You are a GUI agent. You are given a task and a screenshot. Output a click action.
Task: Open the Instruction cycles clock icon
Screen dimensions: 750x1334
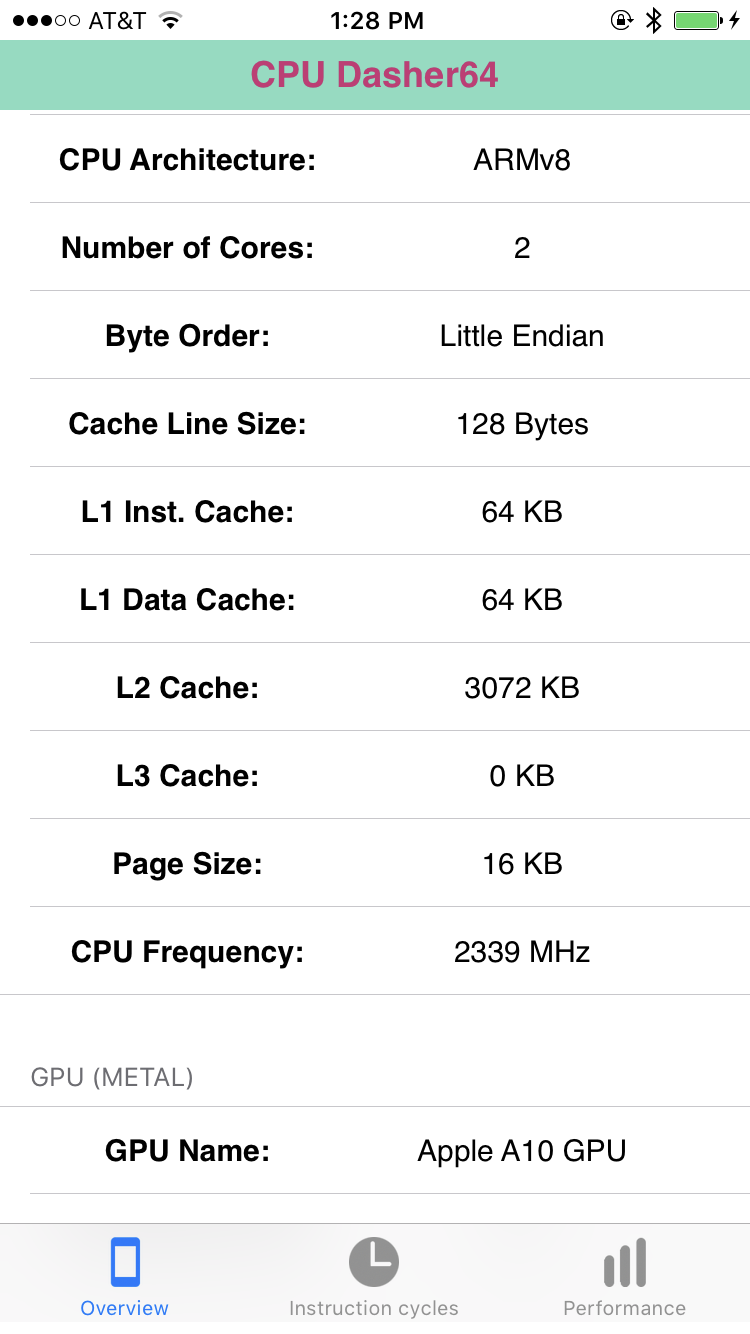click(374, 1262)
